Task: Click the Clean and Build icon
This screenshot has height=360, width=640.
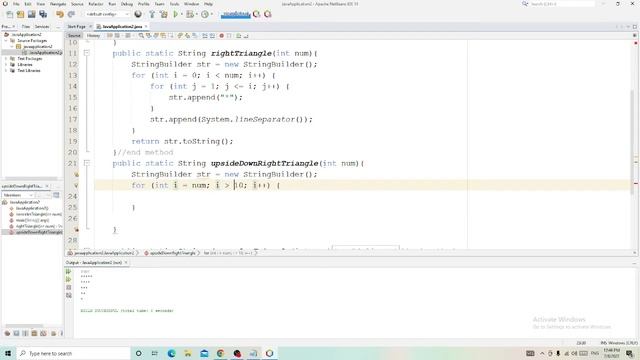Action: pyautogui.click(x=164, y=14)
